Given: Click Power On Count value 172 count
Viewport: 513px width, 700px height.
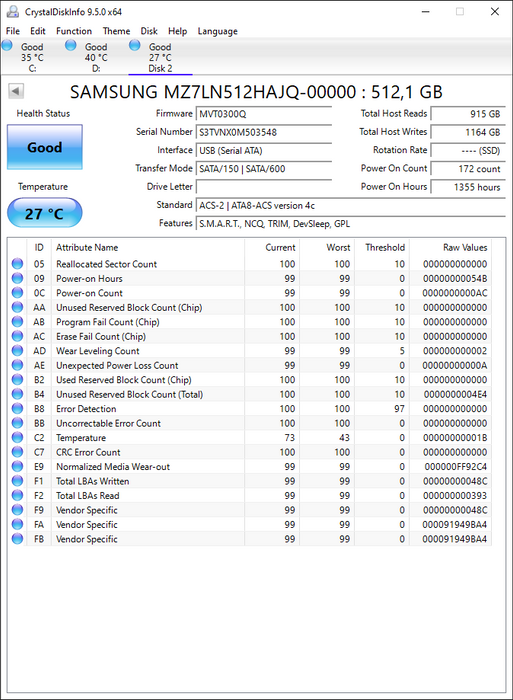Looking at the screenshot, I should (468, 169).
